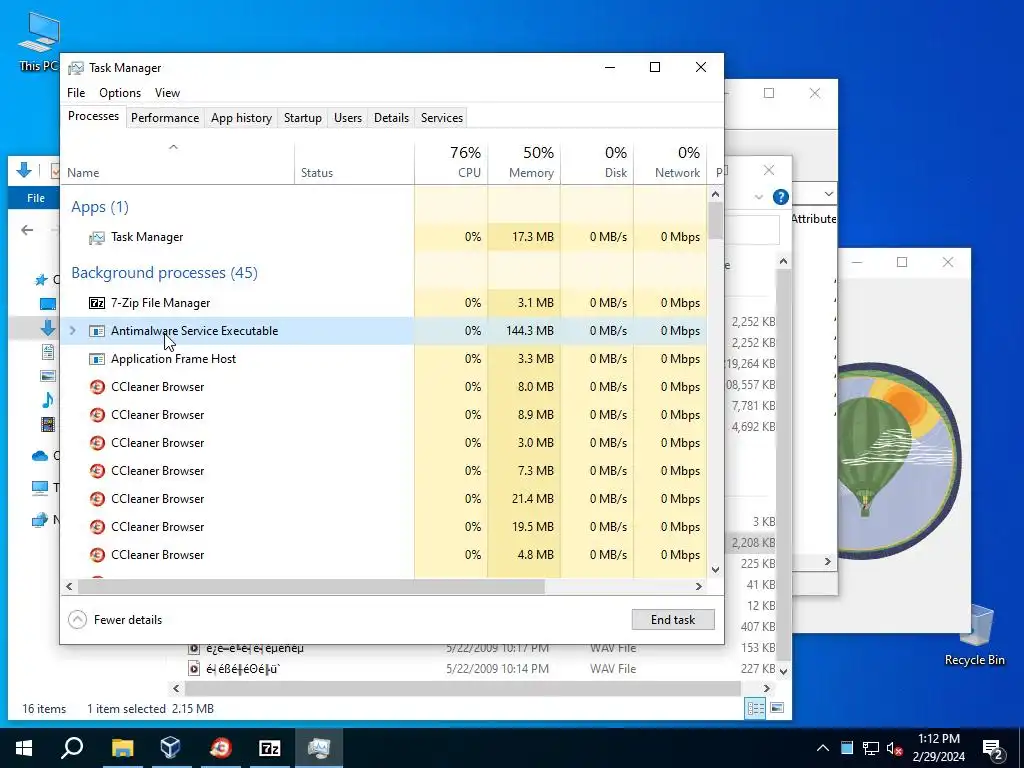1024x768 pixels.
Task: Switch to the Services tab
Action: [441, 118]
